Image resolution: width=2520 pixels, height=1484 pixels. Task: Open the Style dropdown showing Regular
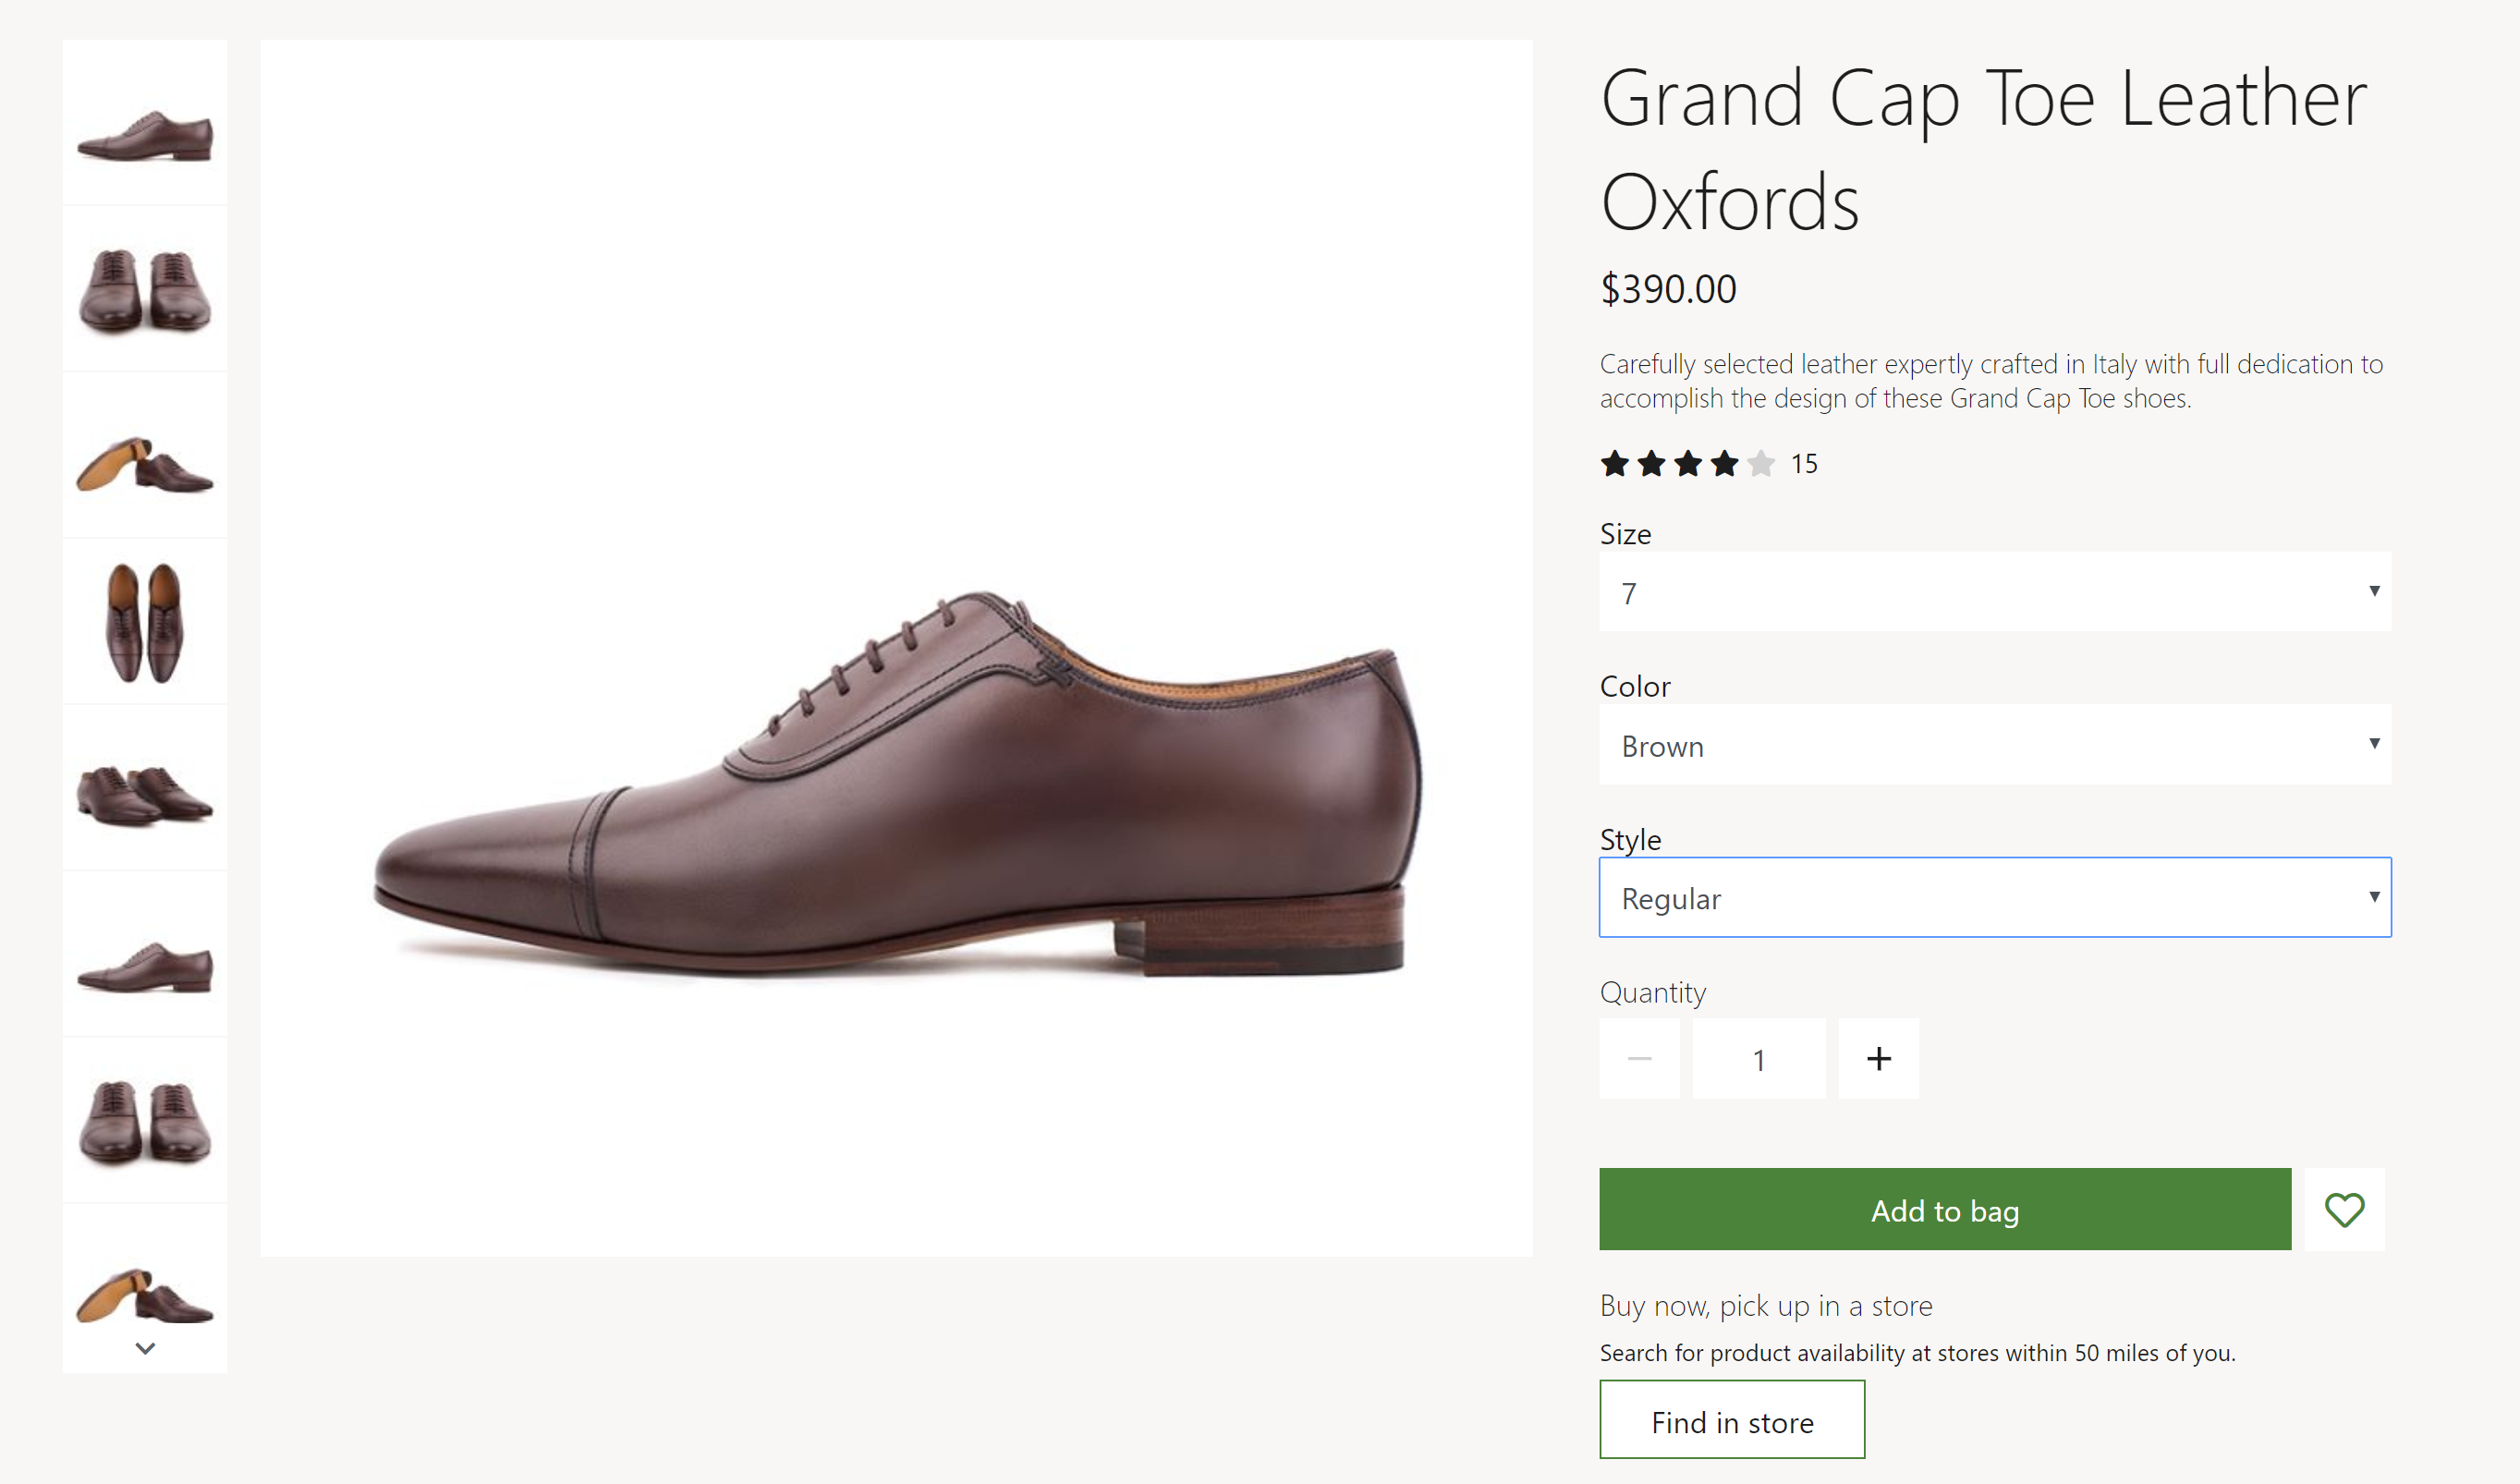(x=1995, y=898)
